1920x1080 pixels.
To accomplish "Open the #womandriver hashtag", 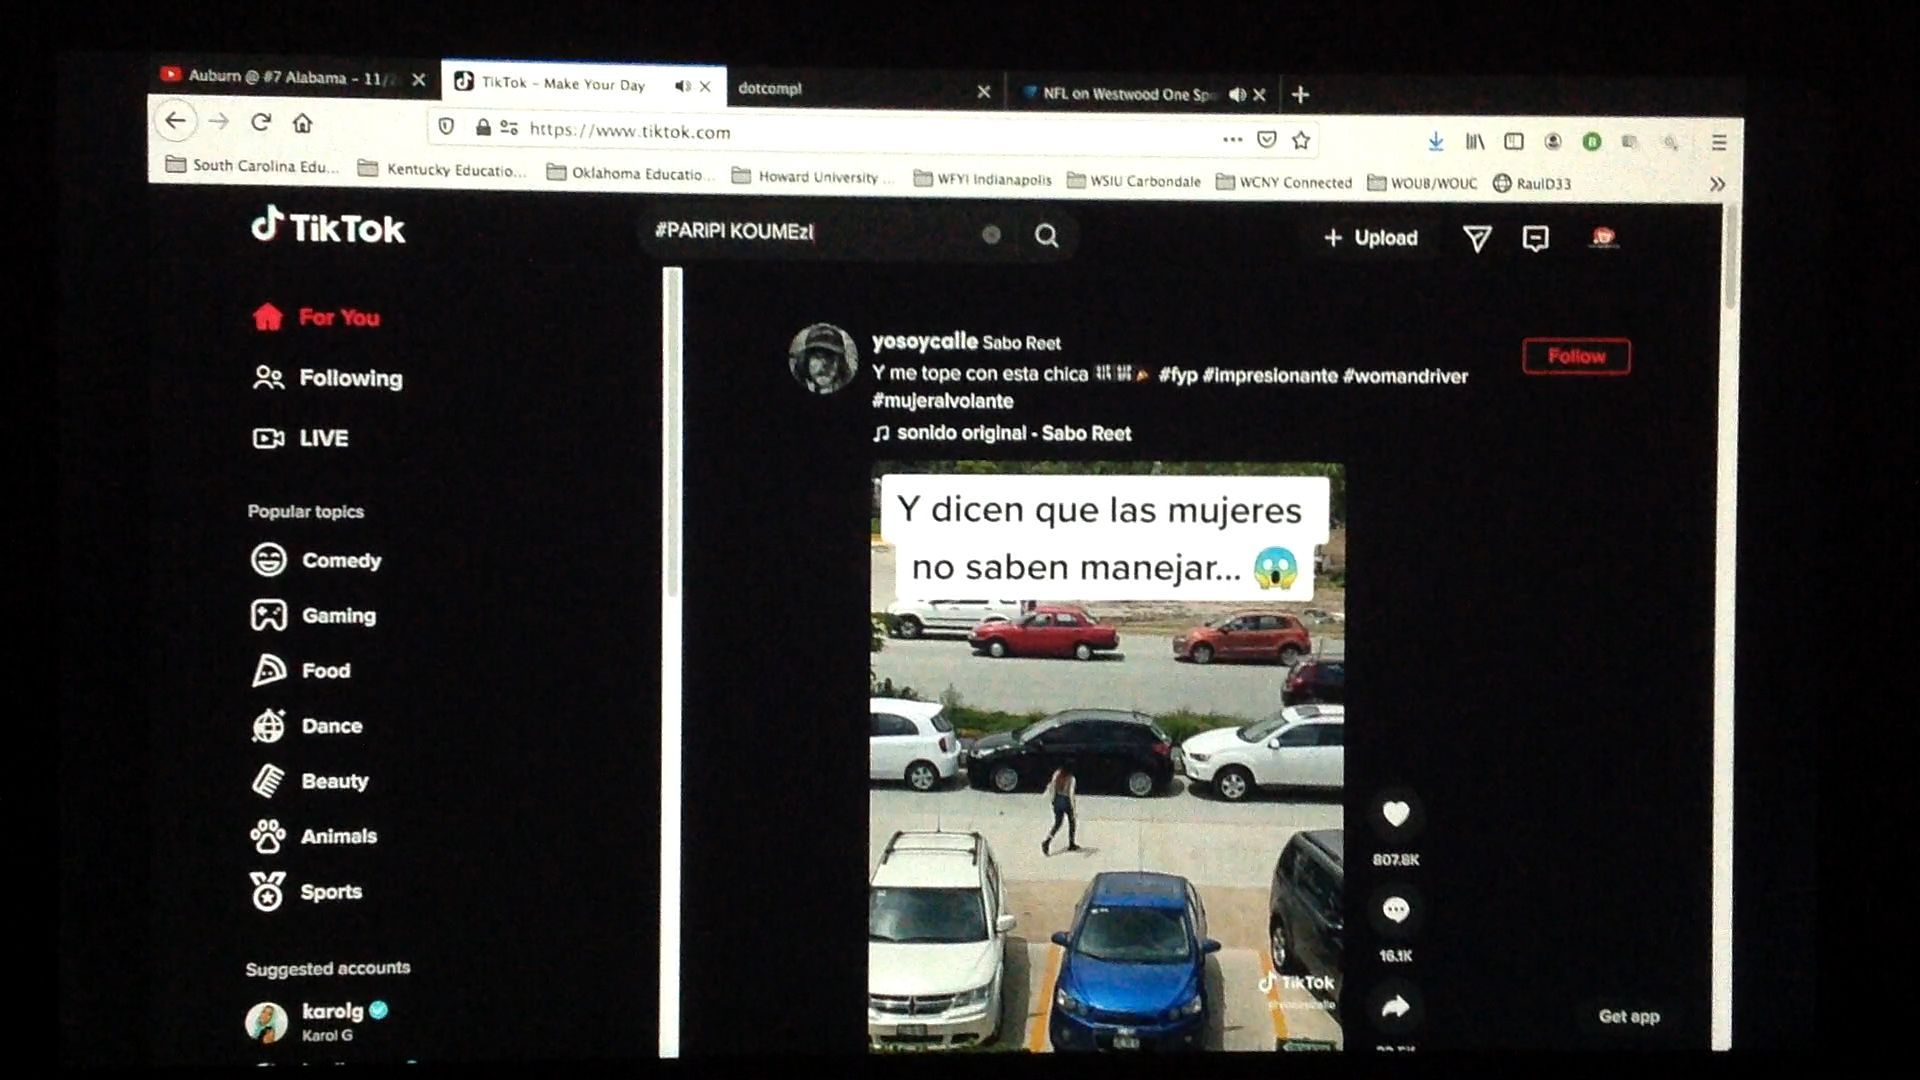I will click(1405, 377).
